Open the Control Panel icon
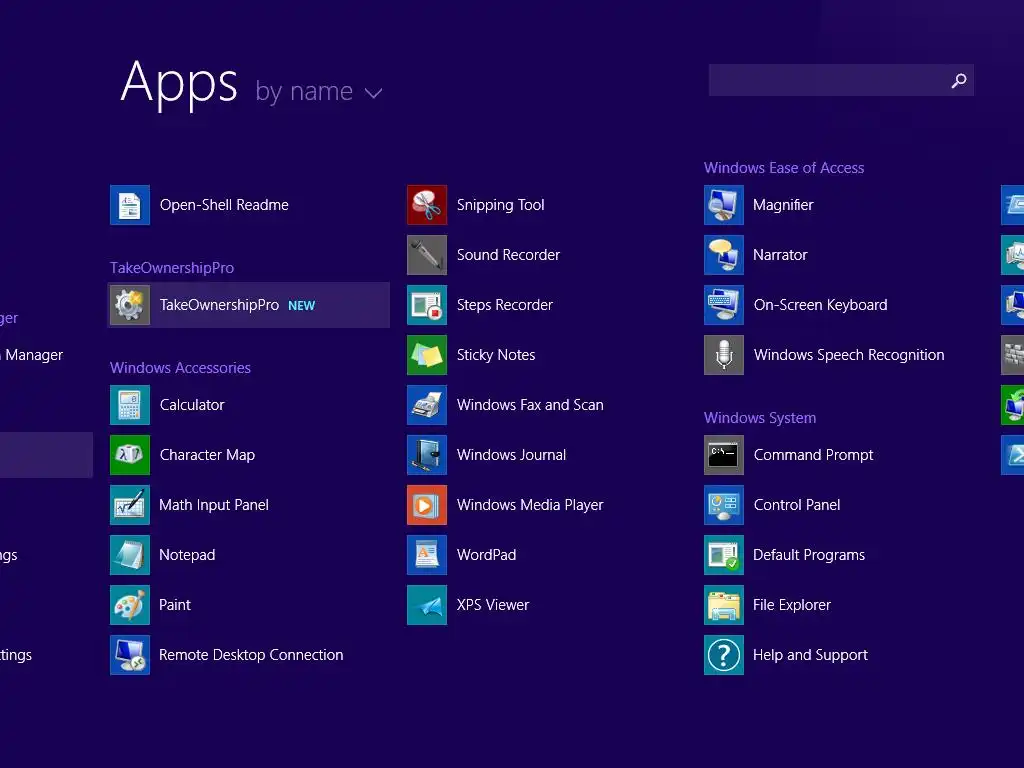The height and width of the screenshot is (768, 1024). 724,505
